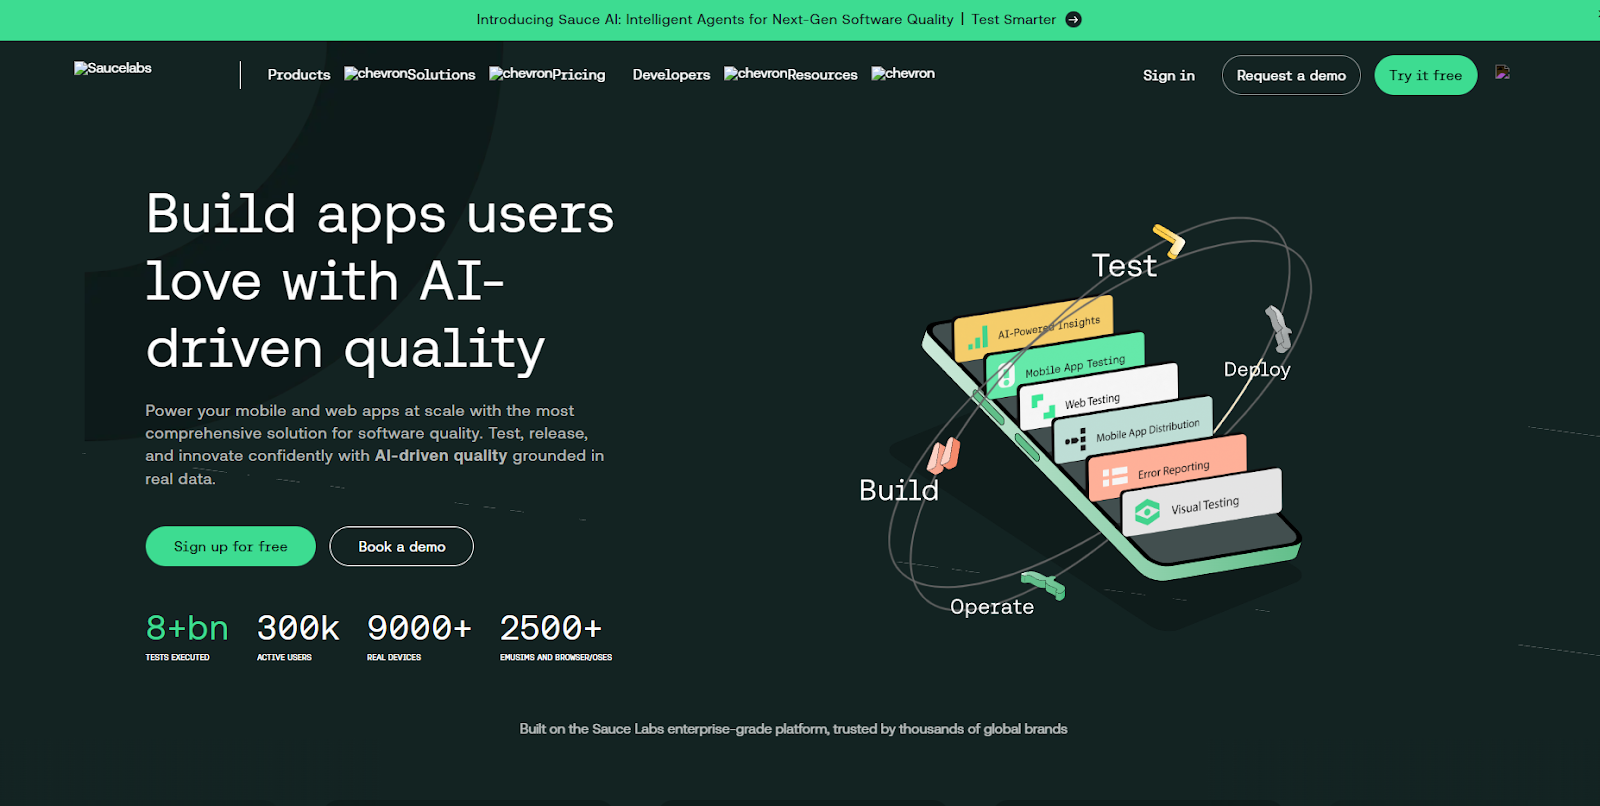Viewport: 1600px width, 806px height.
Task: Click Book a demo button
Action: (x=402, y=546)
